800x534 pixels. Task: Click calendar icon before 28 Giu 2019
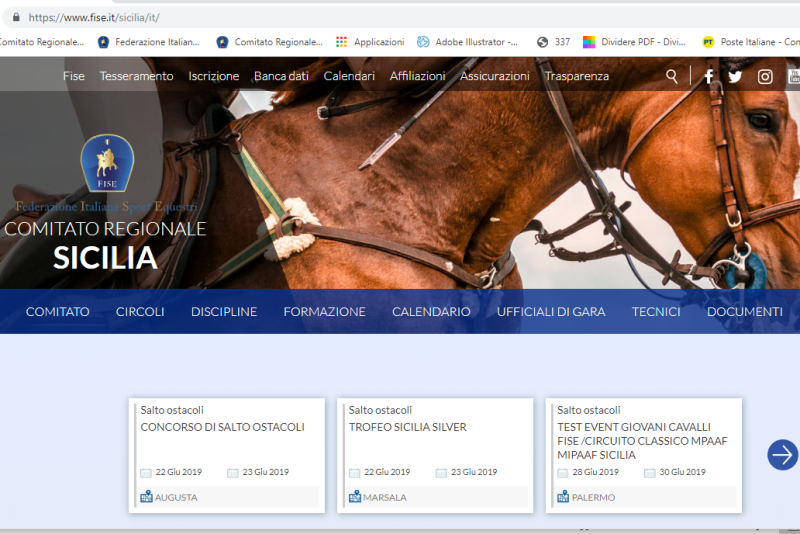[563, 473]
